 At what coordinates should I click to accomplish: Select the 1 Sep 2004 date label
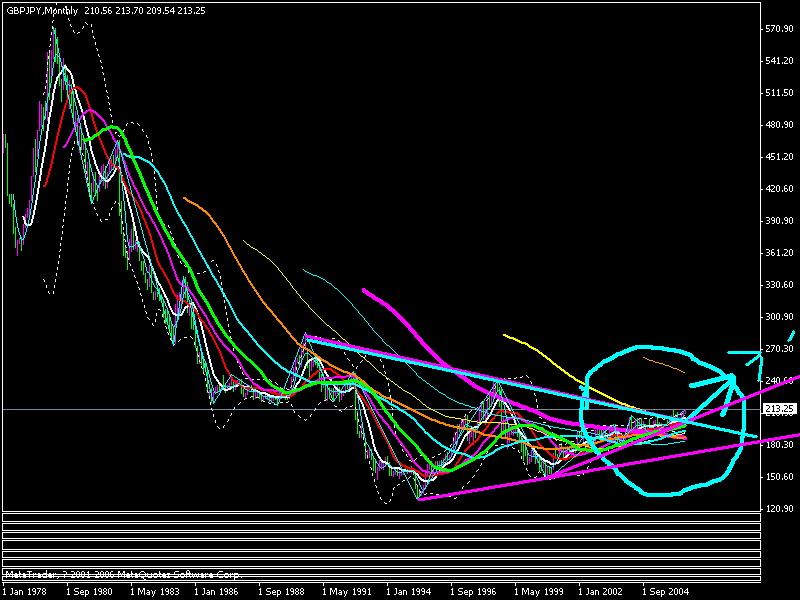(x=666, y=591)
